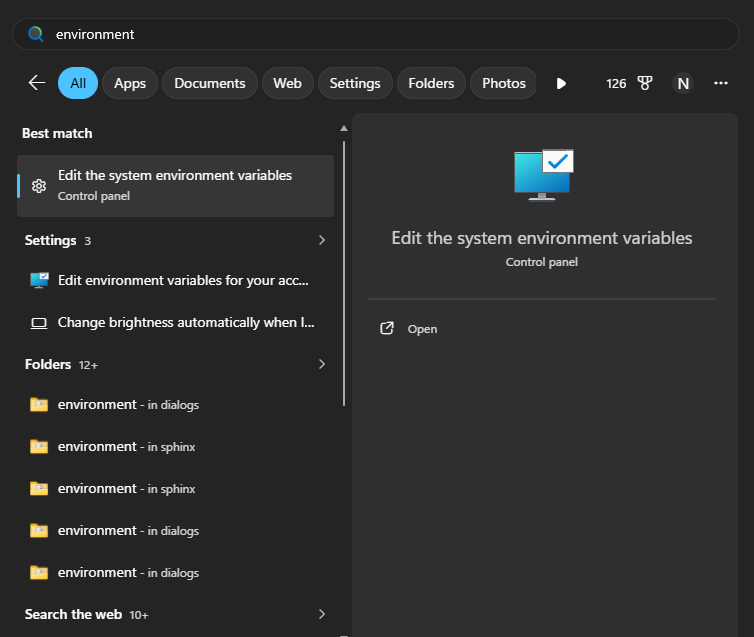This screenshot has height=637, width=754.
Task: Open 'Edit environment variables for your acc...'
Action: (x=176, y=280)
